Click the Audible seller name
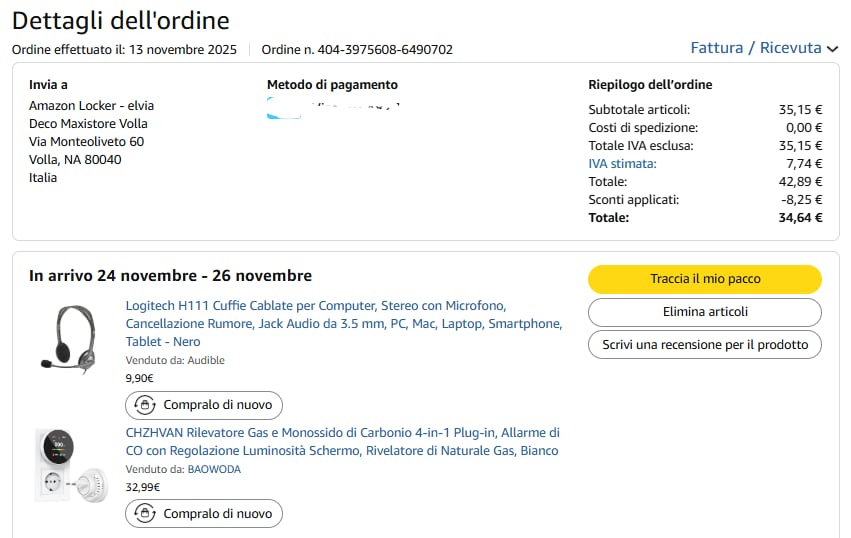851x538 pixels. click(206, 360)
